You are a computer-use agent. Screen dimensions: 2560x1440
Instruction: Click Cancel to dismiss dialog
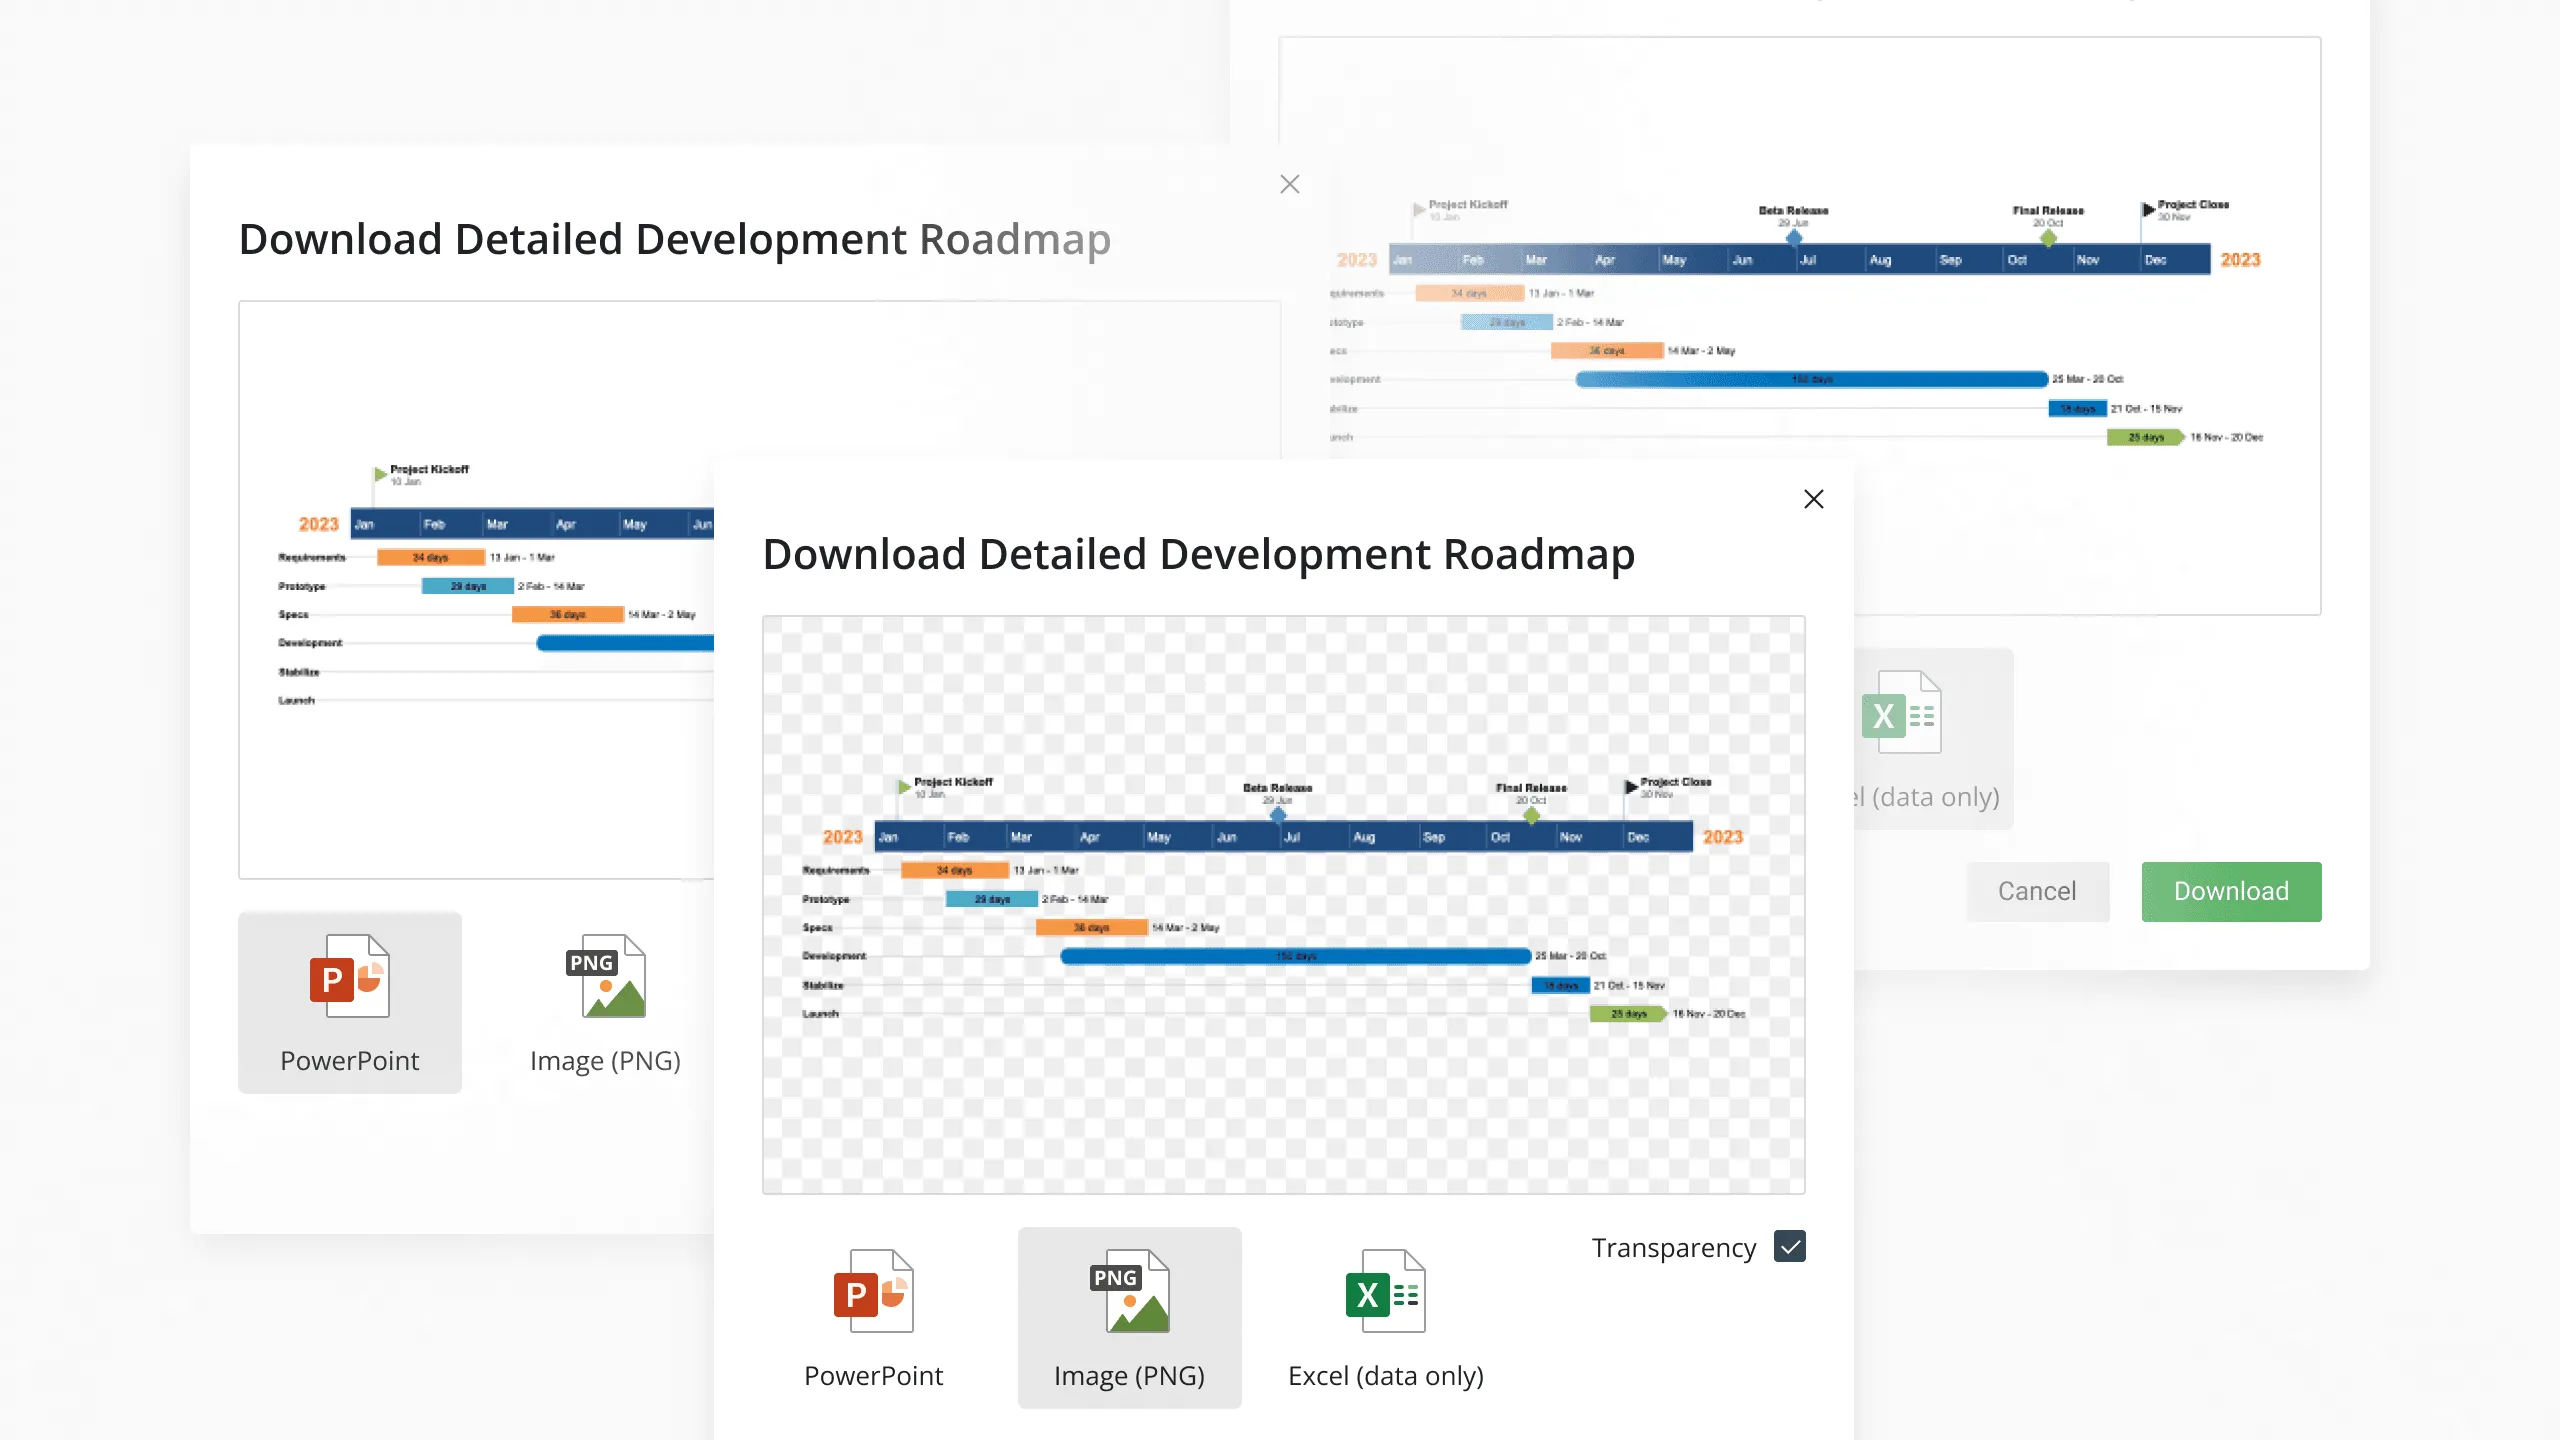(x=2036, y=891)
